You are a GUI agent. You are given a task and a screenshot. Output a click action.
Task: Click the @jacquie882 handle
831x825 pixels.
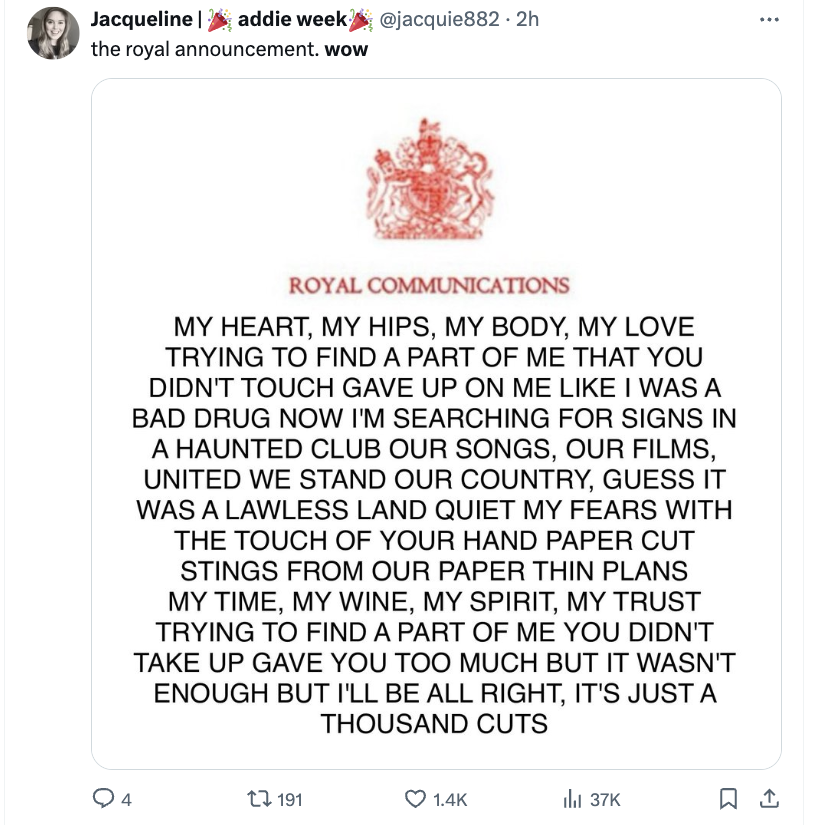coord(436,20)
